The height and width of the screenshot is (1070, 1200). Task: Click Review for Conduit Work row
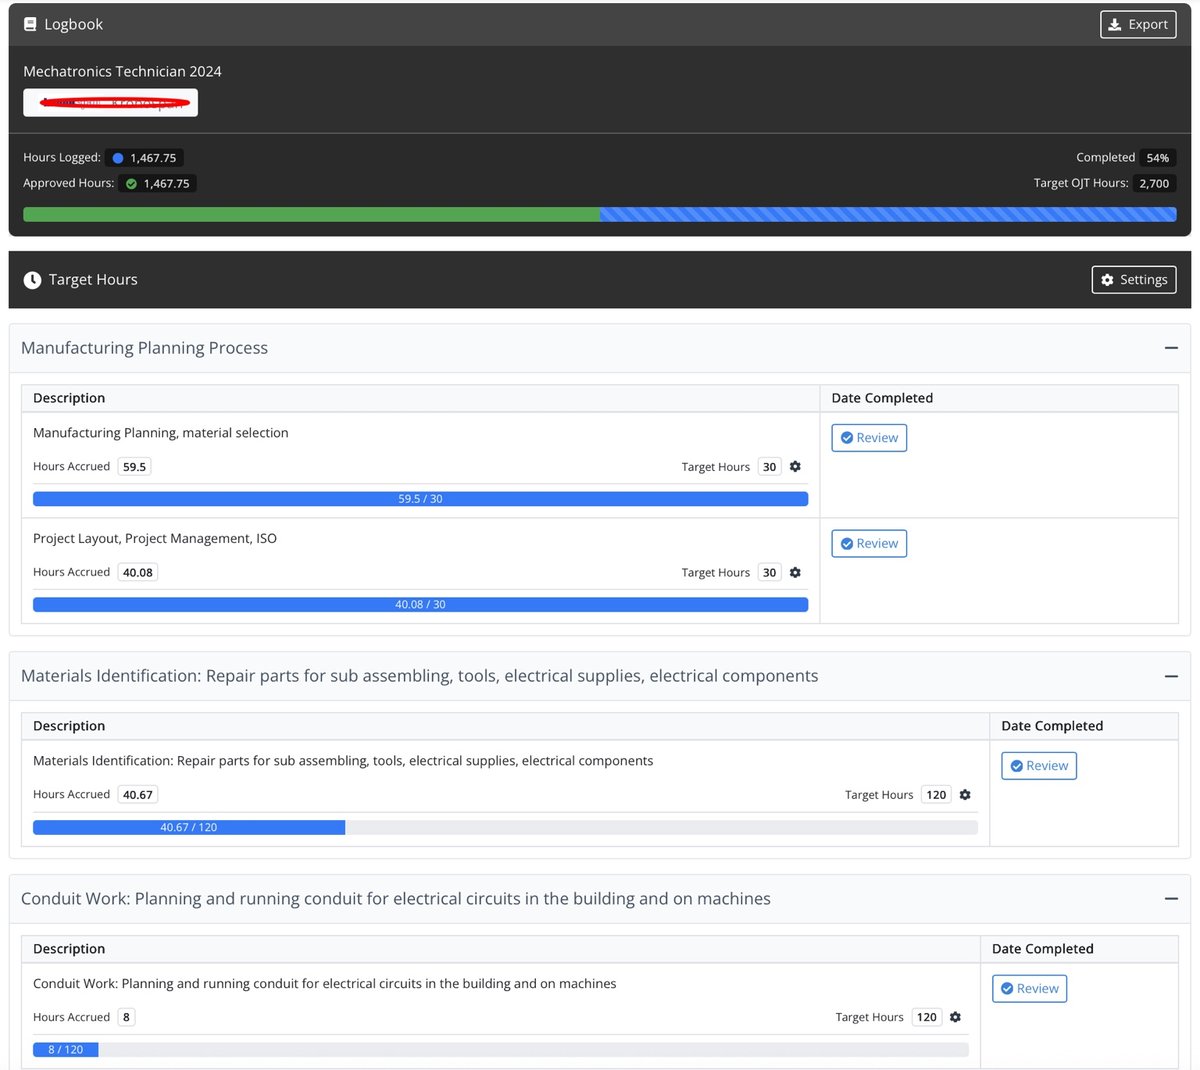click(x=1029, y=989)
